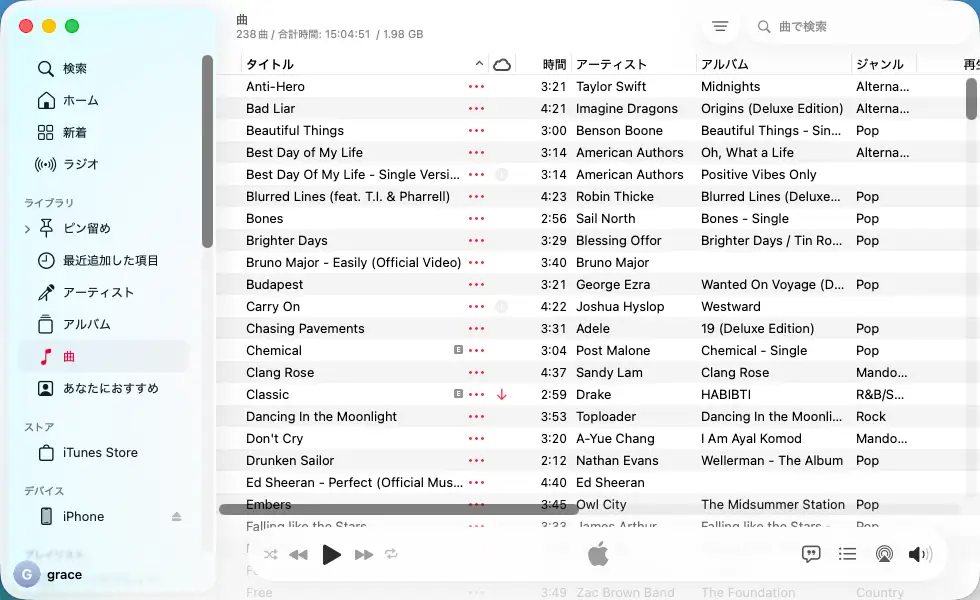Click the song list vertical scrollbar
The width and height of the screenshot is (980, 600).
pyautogui.click(x=971, y=99)
